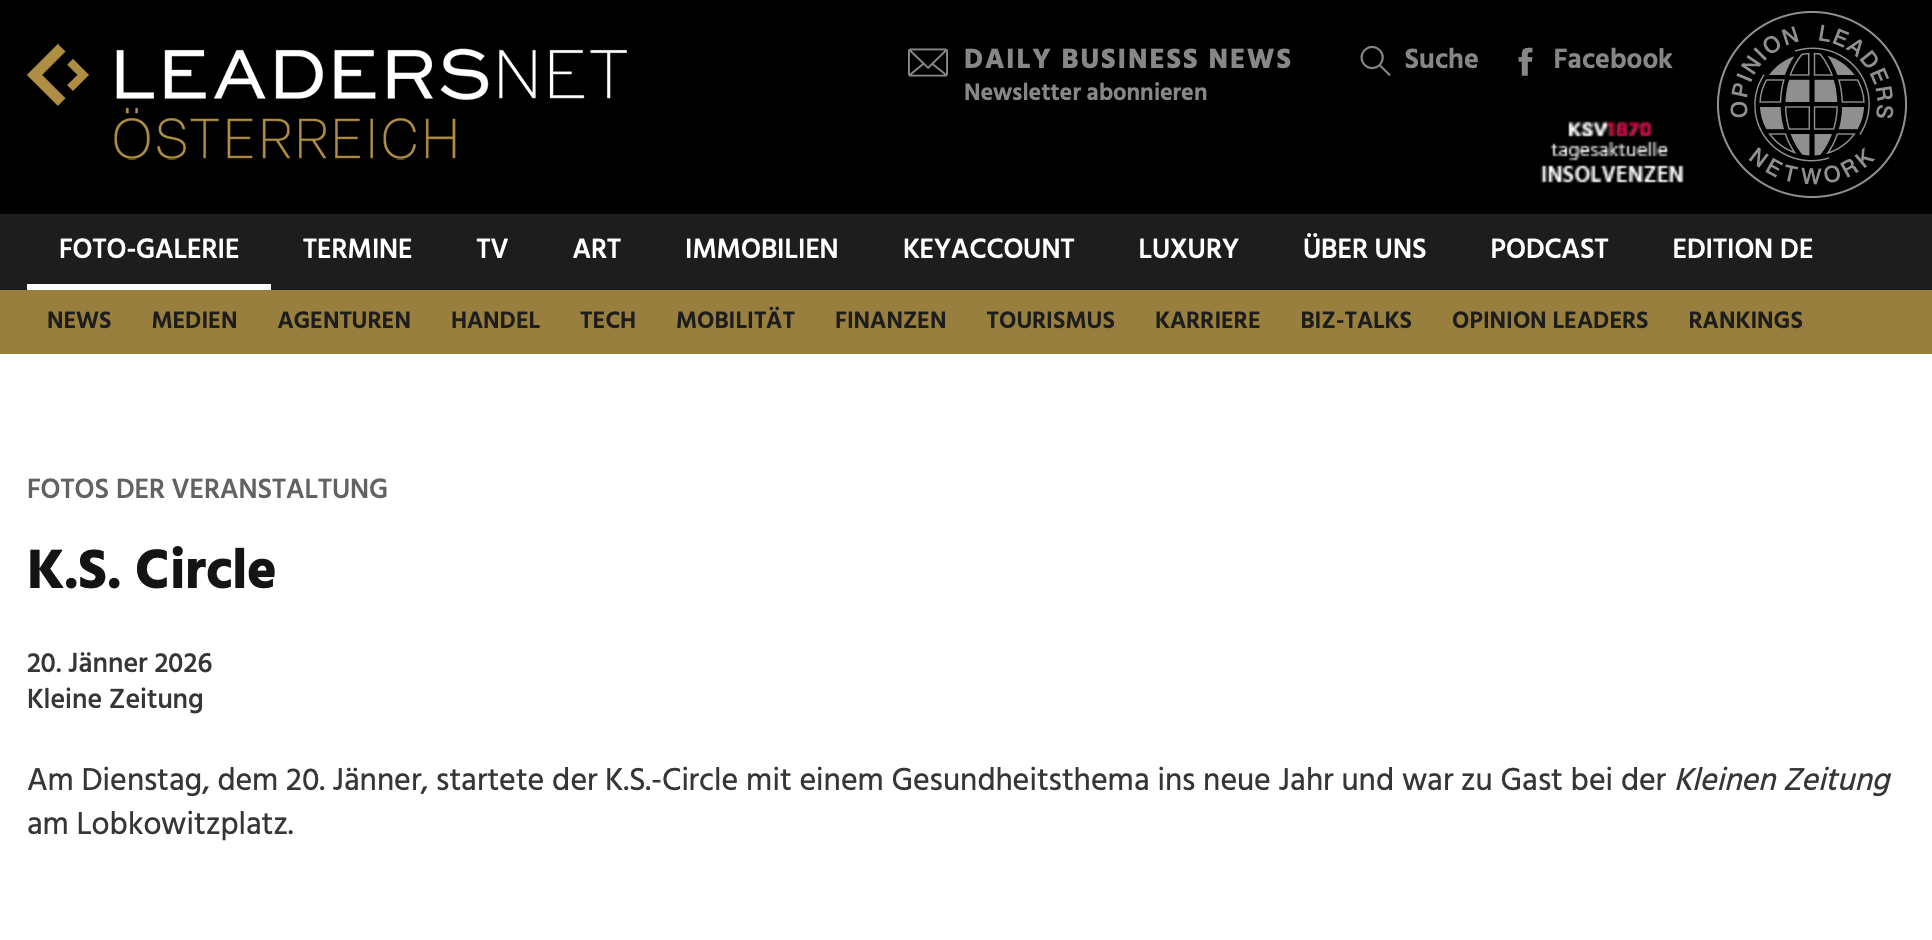
Task: Subscribe via Newsletter abonnieren link
Action: [x=1084, y=93]
